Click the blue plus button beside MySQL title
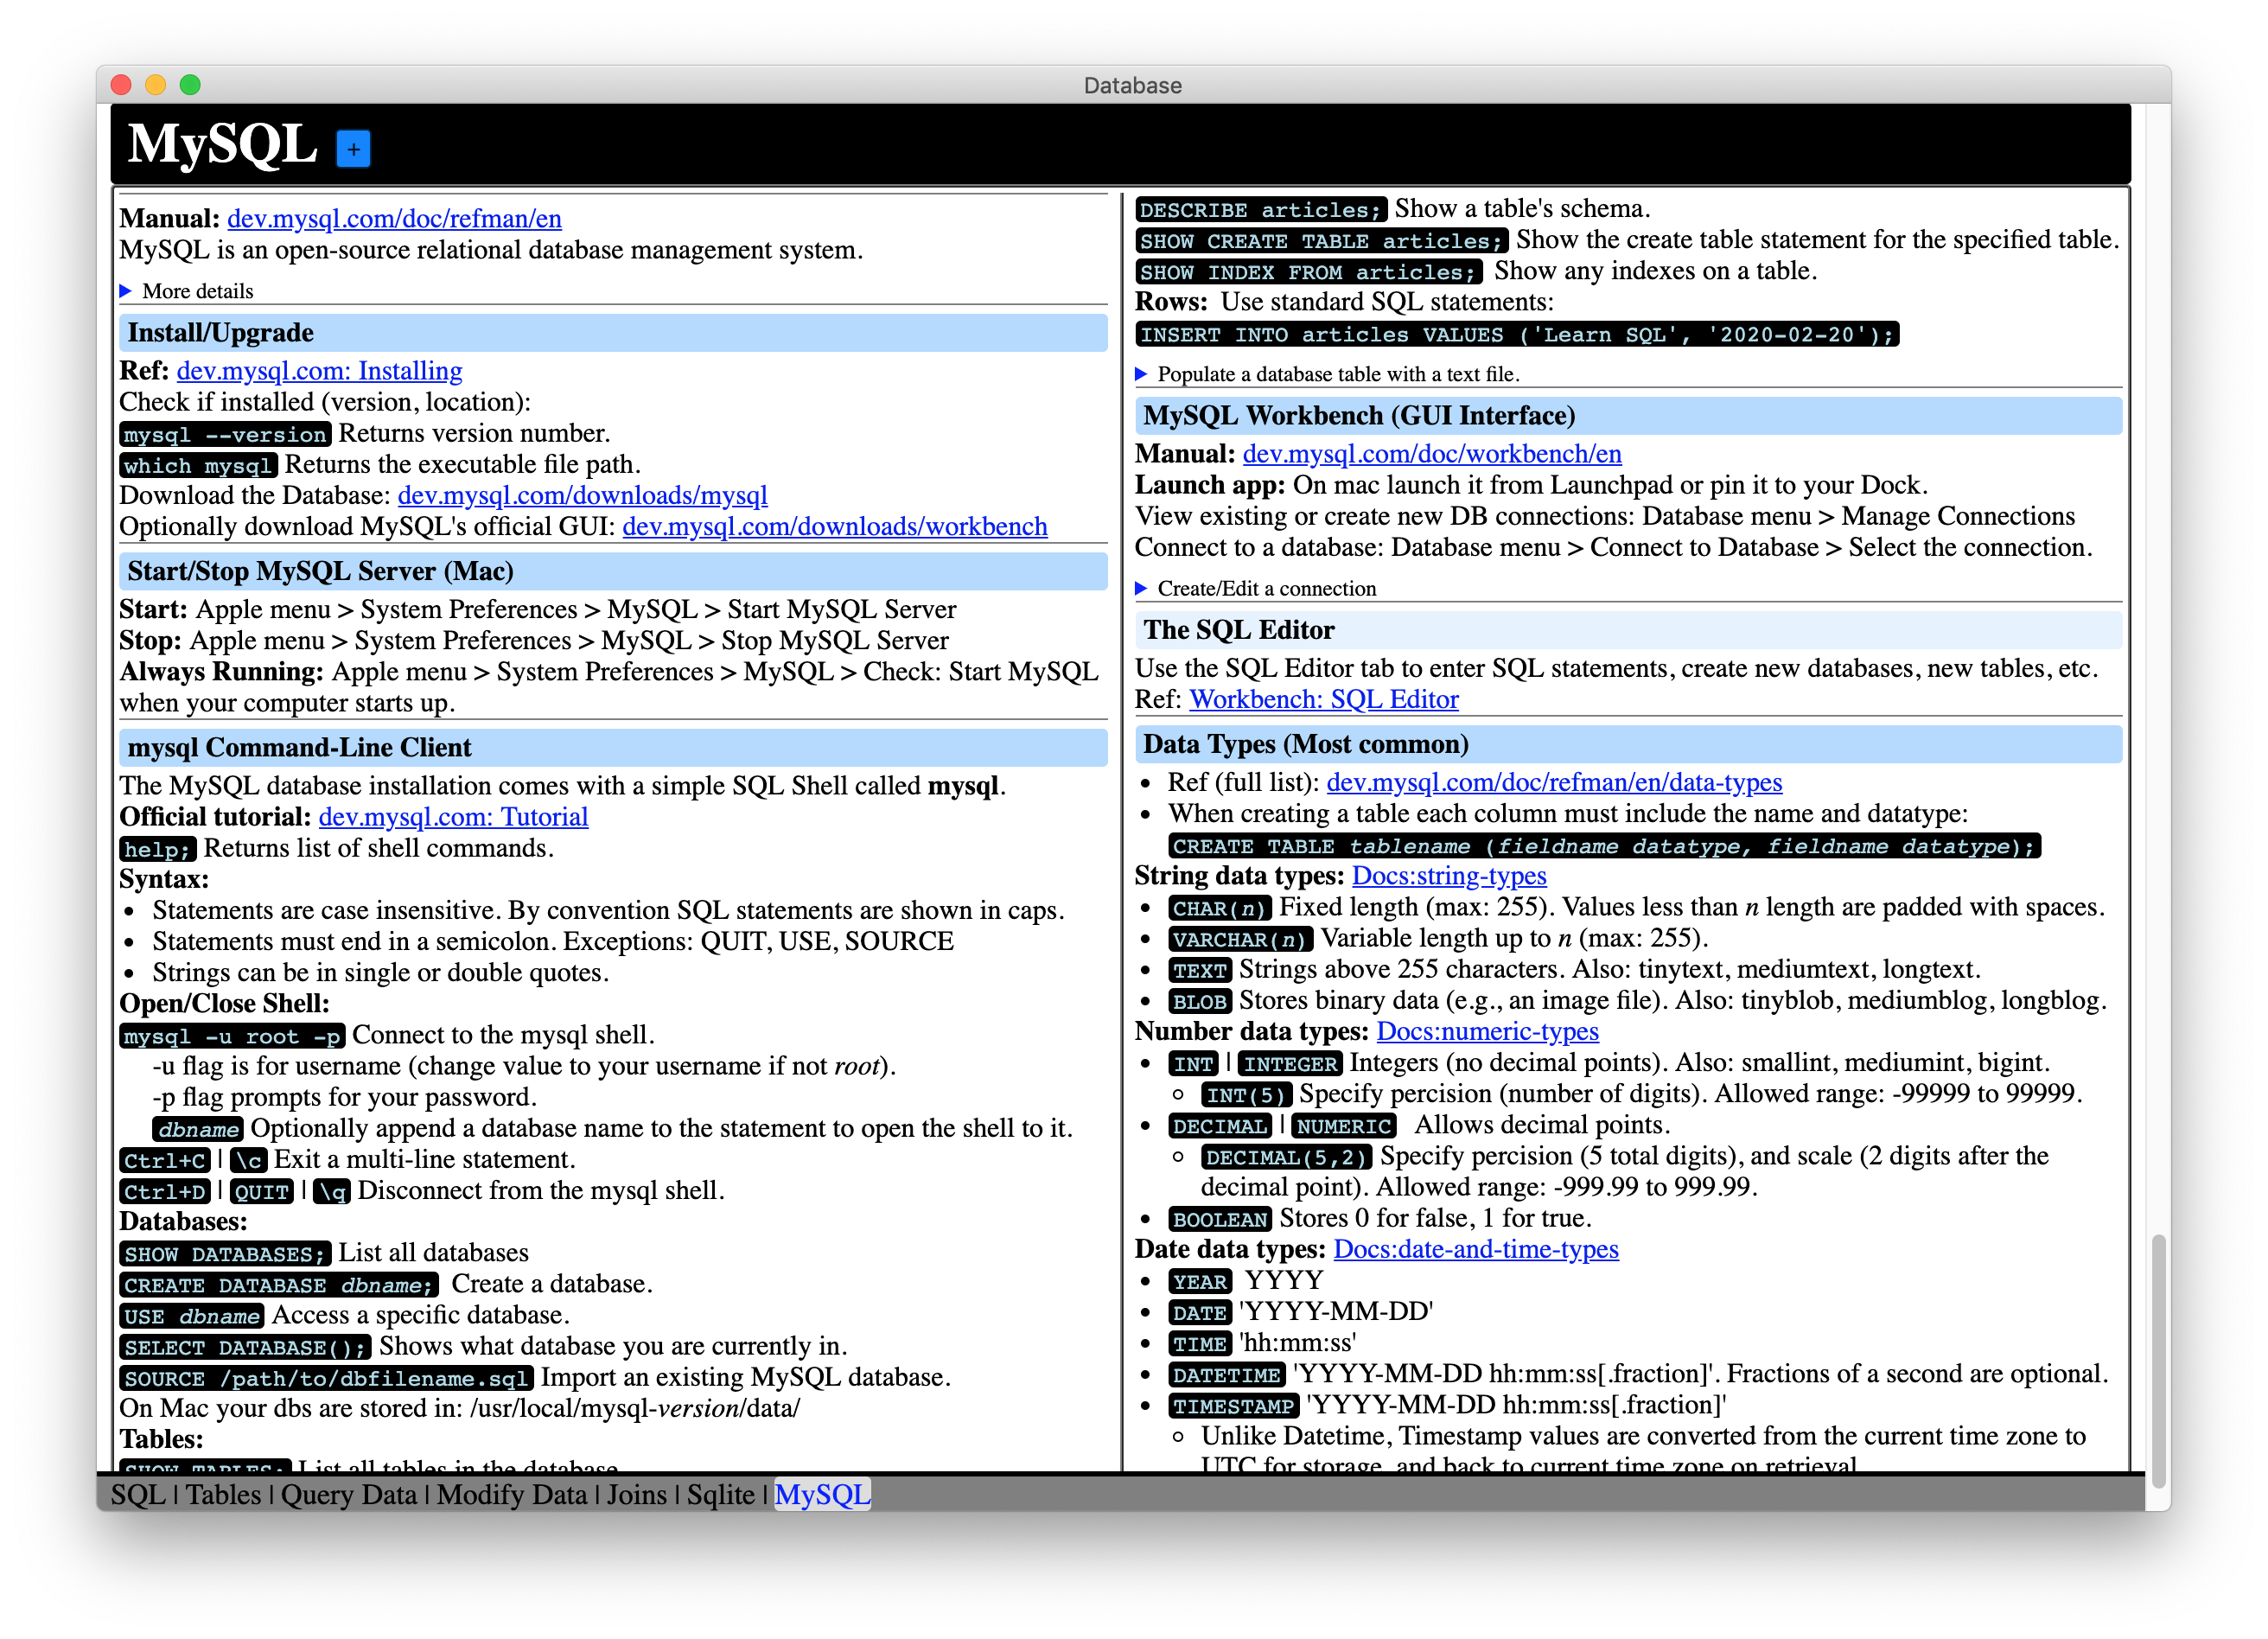 pos(353,149)
